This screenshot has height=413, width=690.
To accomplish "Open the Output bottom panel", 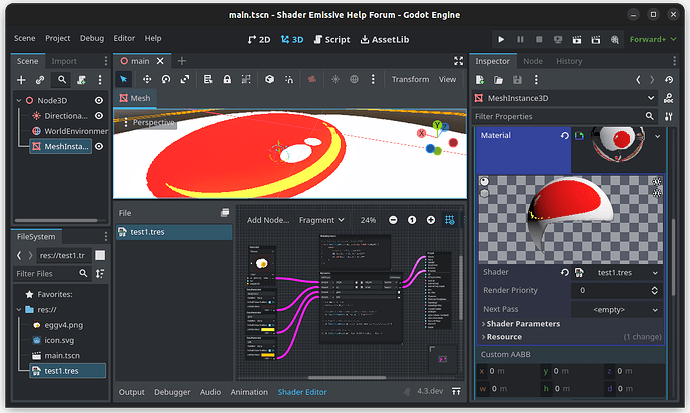I will click(132, 392).
